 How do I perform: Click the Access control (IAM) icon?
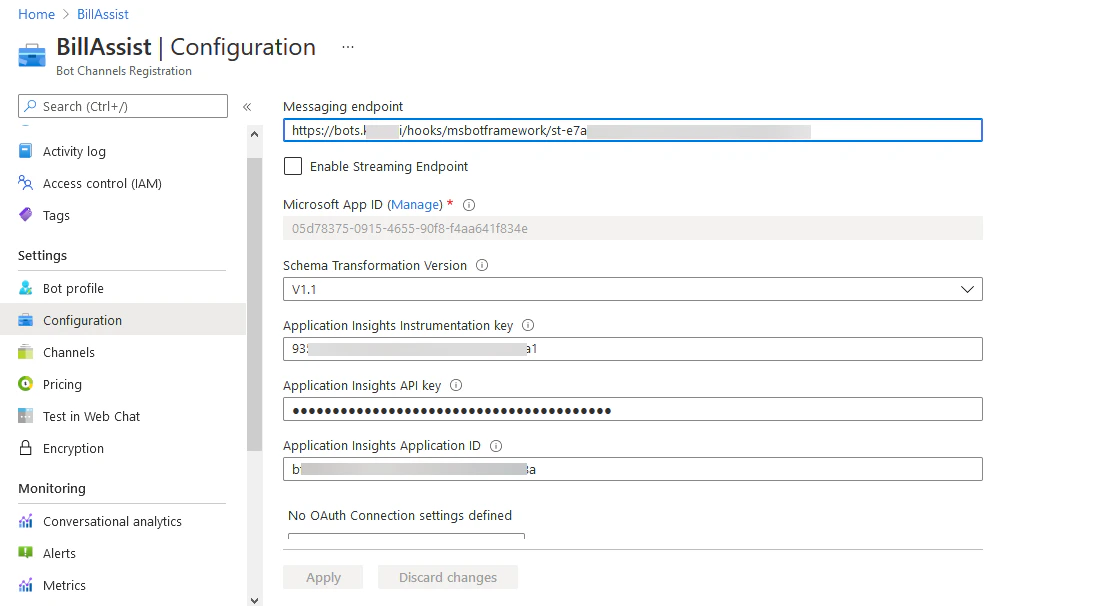[25, 183]
